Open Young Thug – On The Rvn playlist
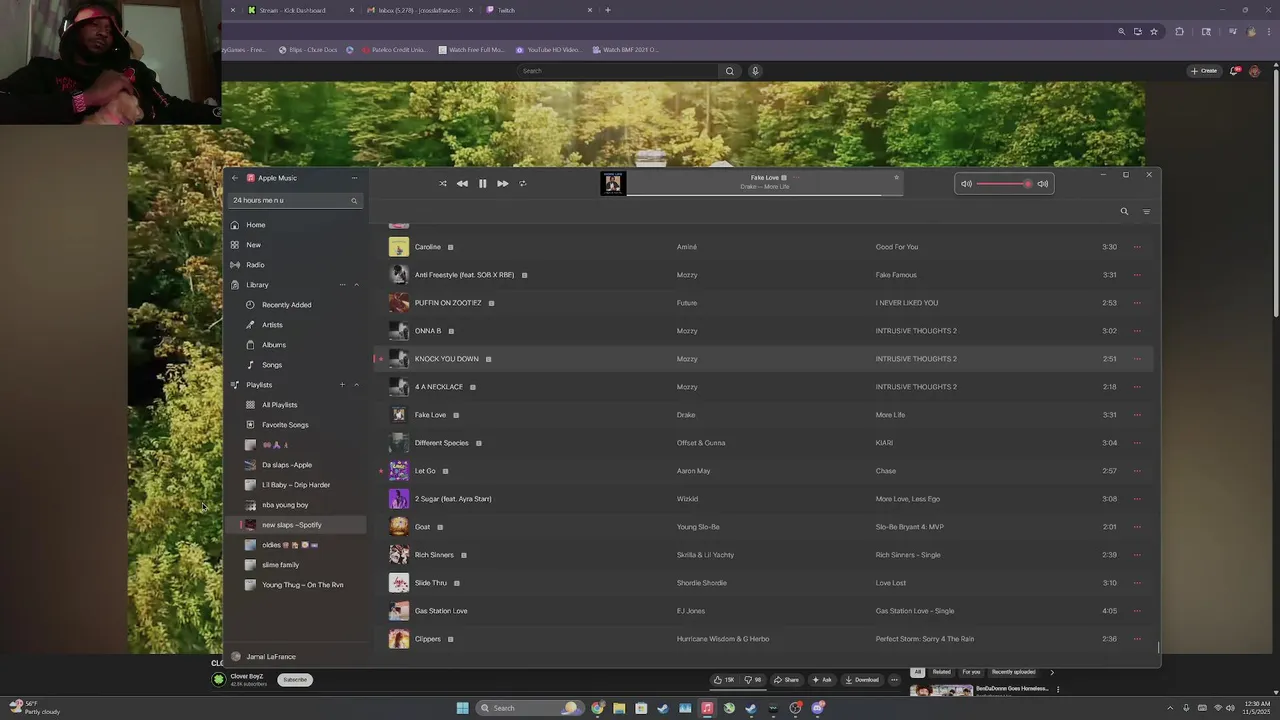This screenshot has height=720, width=1280. click(302, 585)
